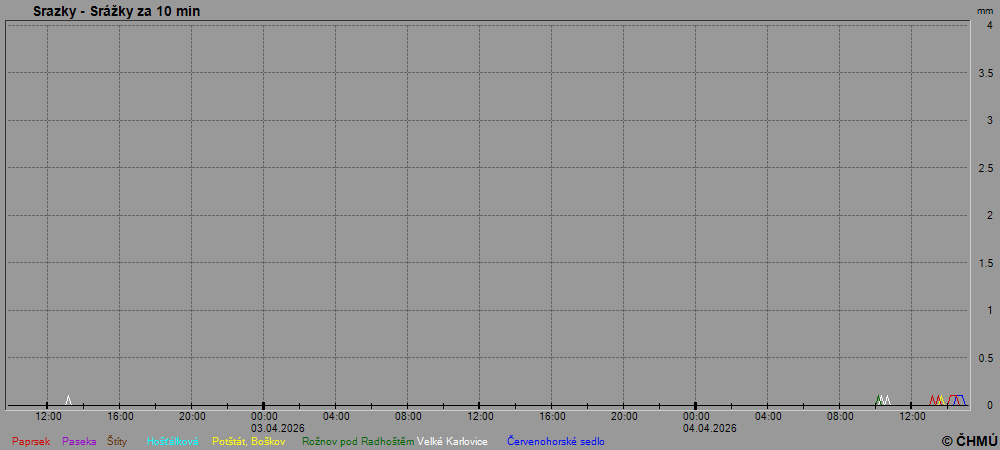
Task: Select the Paseka station in legend
Action: point(79,441)
